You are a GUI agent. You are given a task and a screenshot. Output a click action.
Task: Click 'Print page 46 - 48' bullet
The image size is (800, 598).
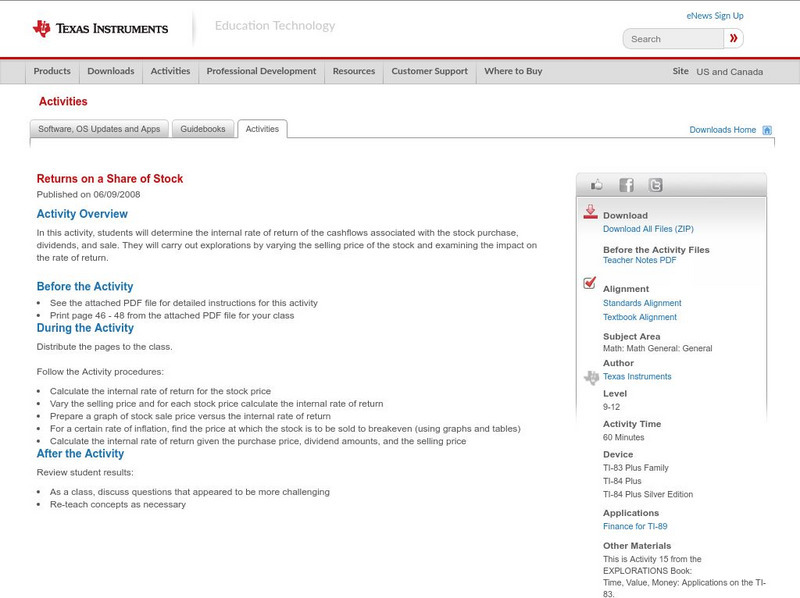click(172, 316)
